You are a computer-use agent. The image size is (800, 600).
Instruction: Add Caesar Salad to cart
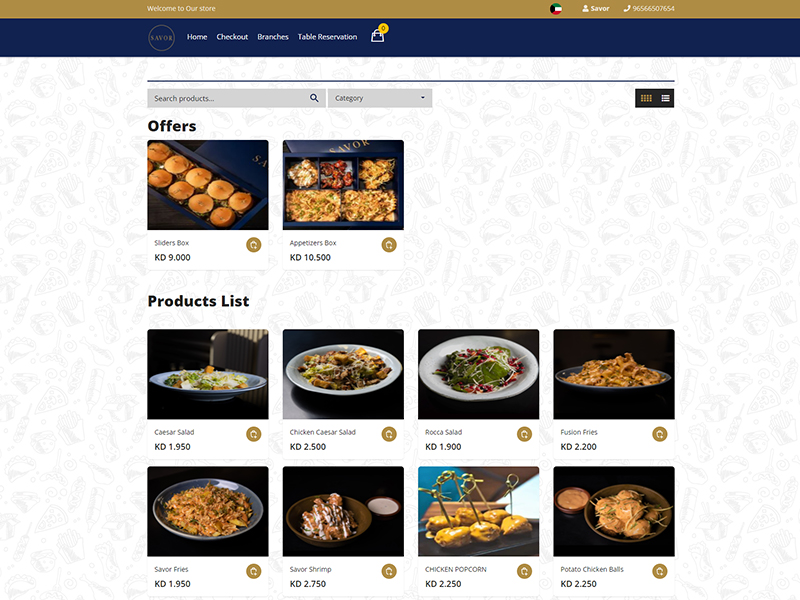point(254,434)
